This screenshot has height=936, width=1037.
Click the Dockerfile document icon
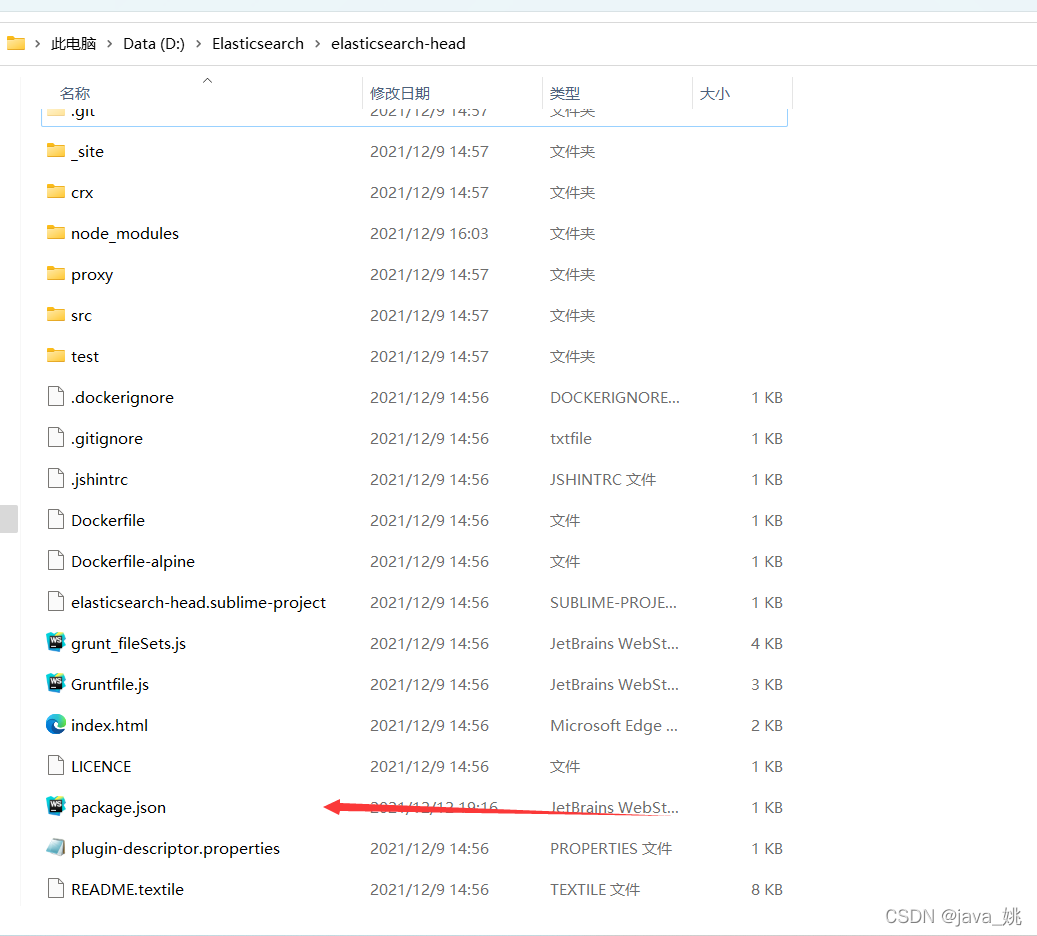tap(56, 519)
